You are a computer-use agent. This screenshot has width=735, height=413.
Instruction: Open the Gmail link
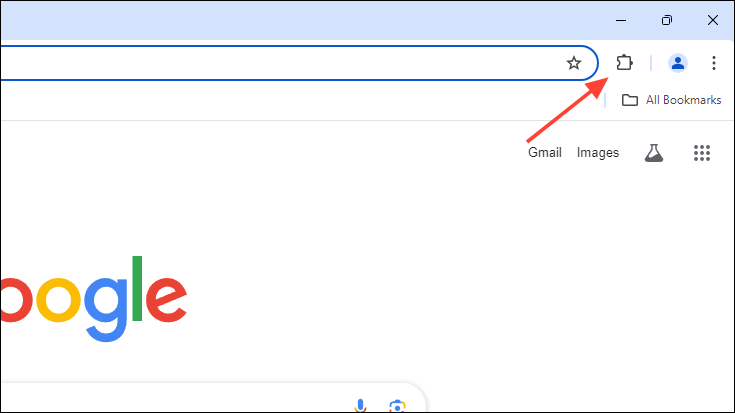coord(545,152)
